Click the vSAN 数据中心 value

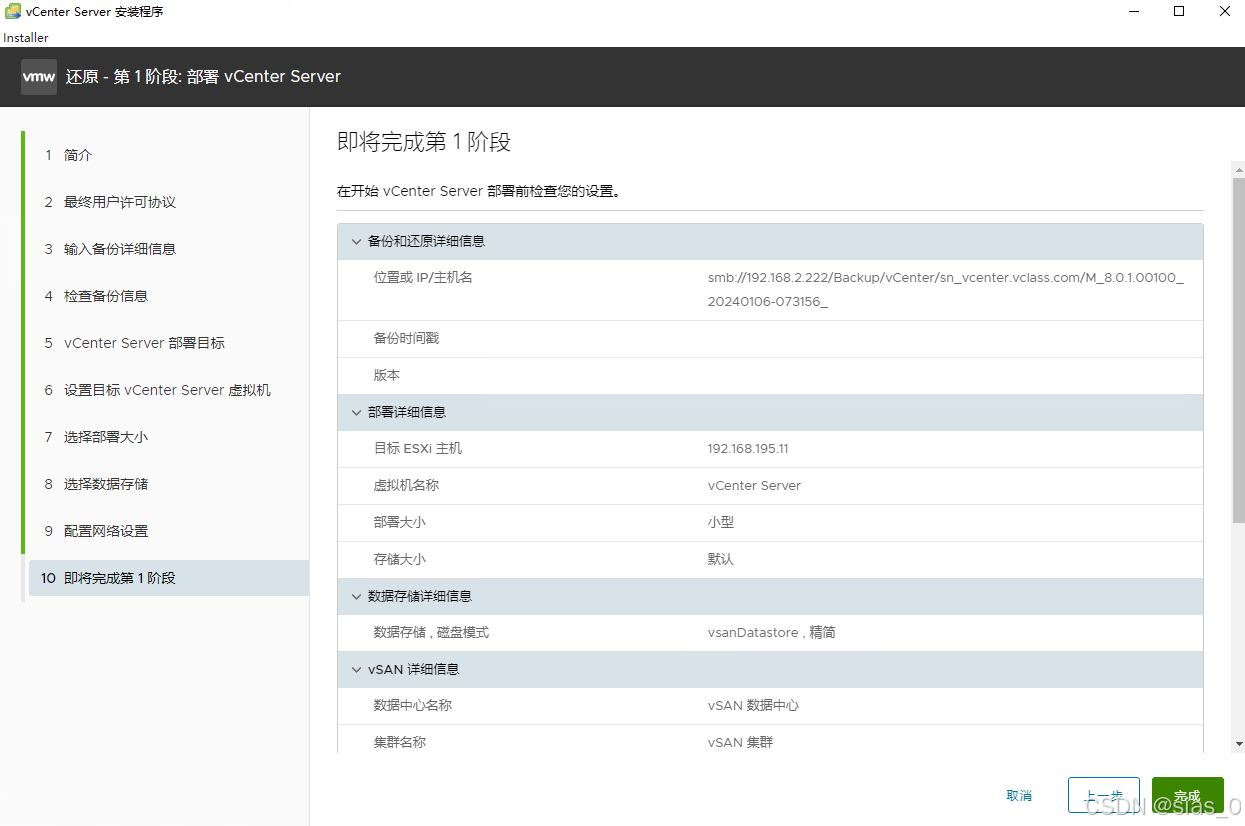753,706
